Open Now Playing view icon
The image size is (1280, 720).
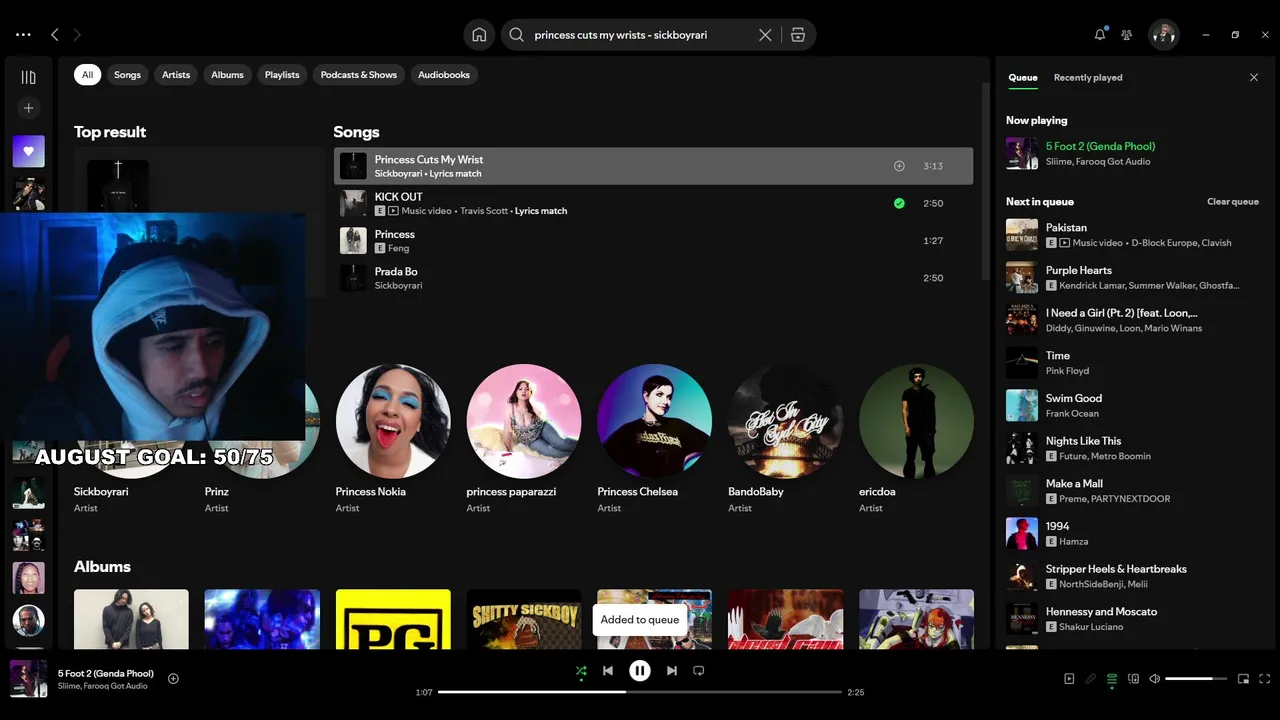click(x=1069, y=679)
